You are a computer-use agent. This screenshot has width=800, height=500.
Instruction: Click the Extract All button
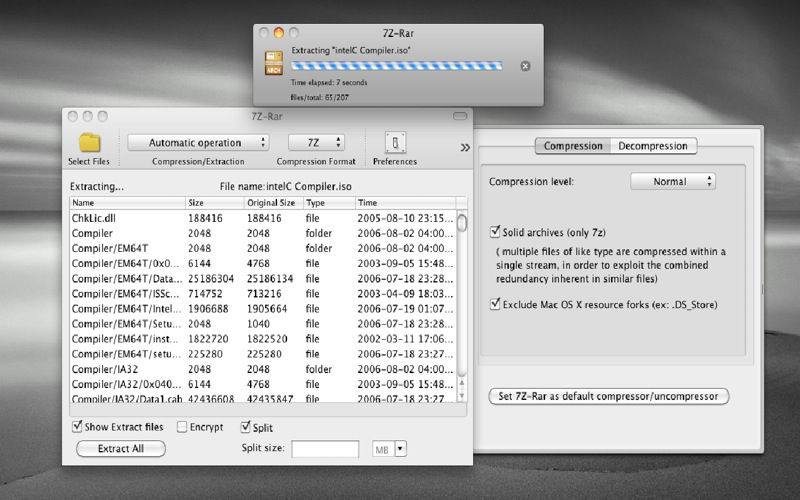[121, 448]
